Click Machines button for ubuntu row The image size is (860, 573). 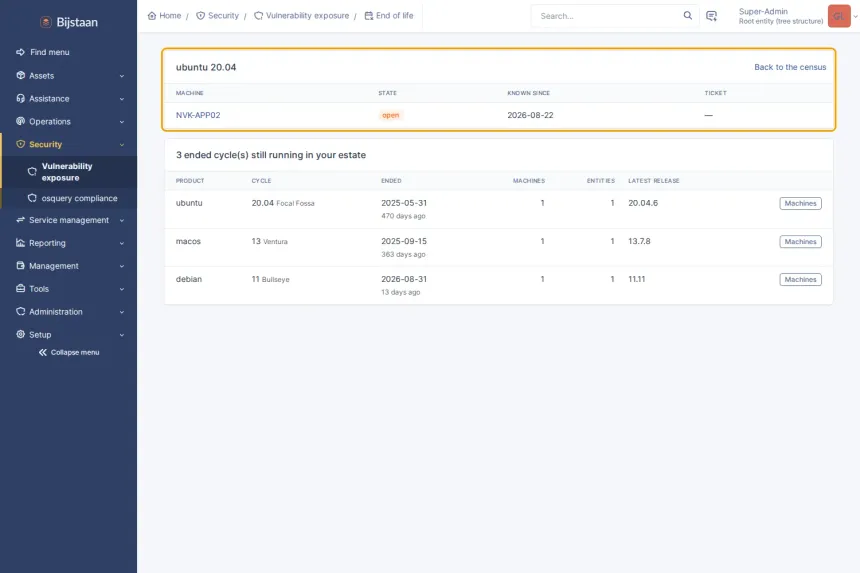point(800,203)
